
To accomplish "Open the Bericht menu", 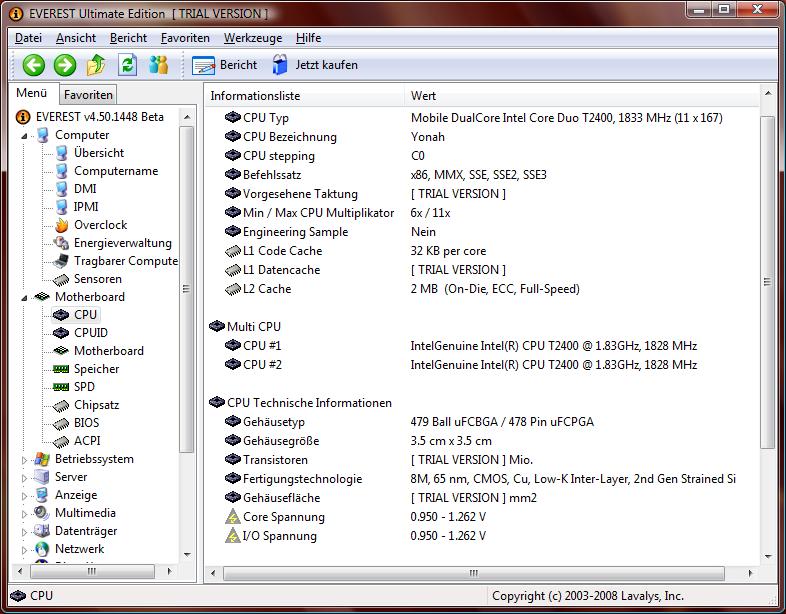I will click(128, 38).
